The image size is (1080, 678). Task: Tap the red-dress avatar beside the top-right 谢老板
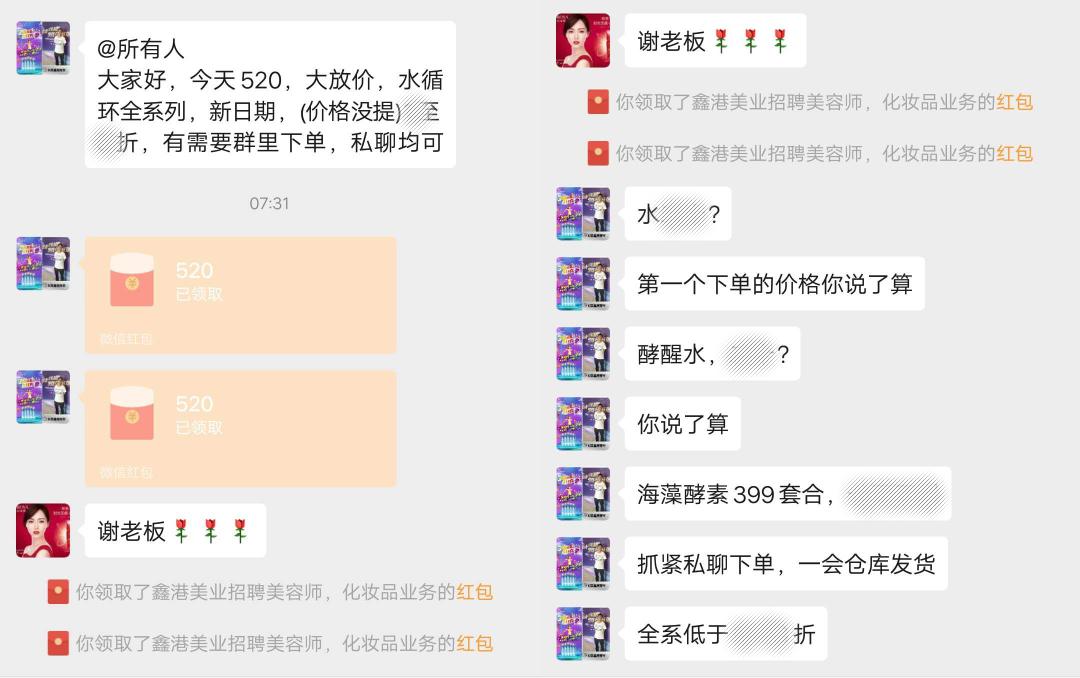[583, 40]
